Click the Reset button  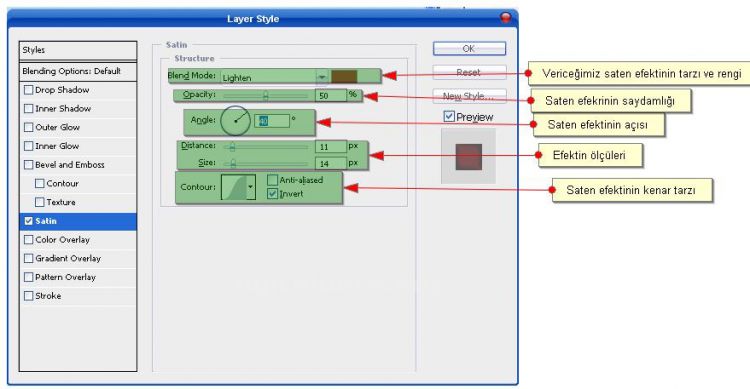point(469,72)
